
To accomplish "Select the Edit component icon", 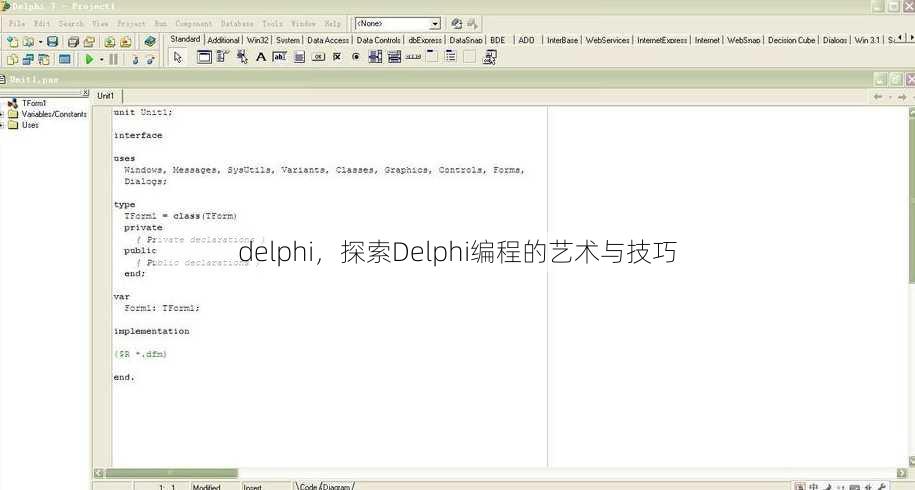I will tap(280, 57).
